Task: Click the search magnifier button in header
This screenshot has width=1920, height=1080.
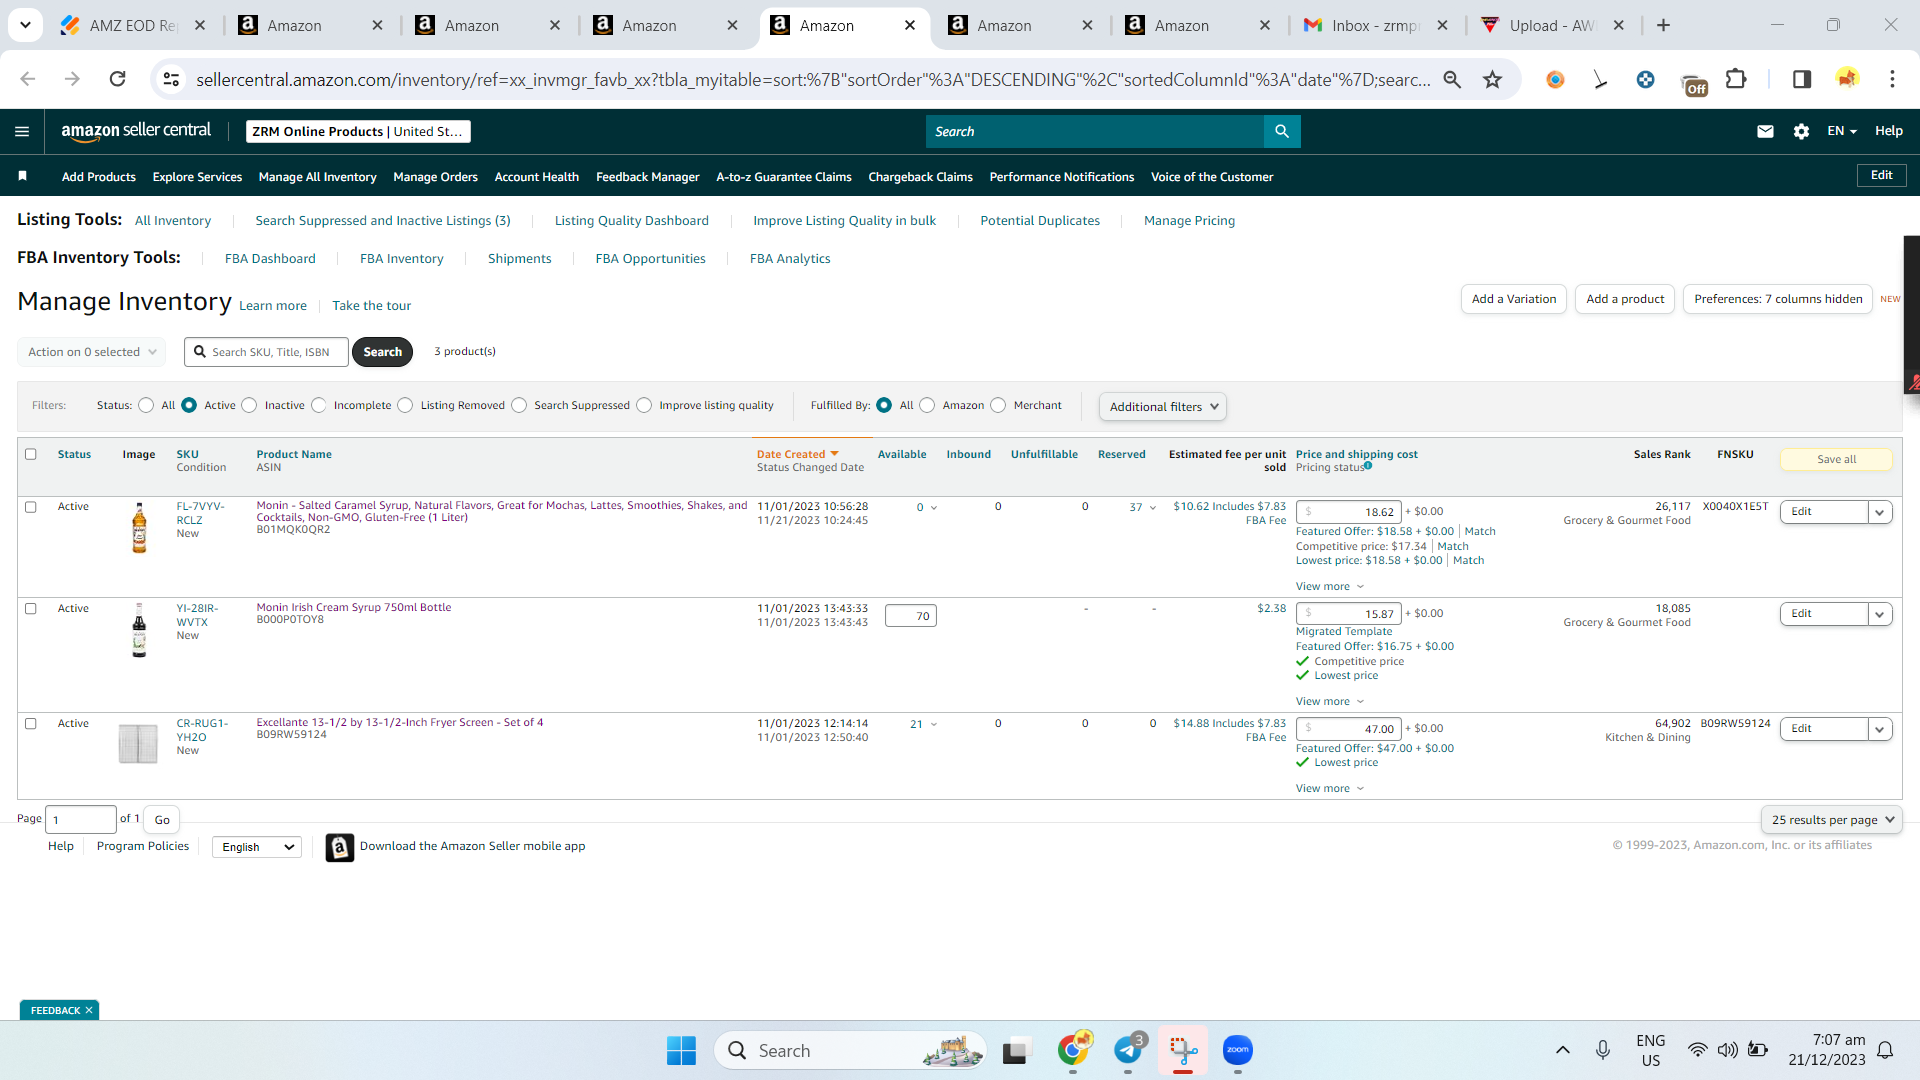Action: tap(1282, 131)
